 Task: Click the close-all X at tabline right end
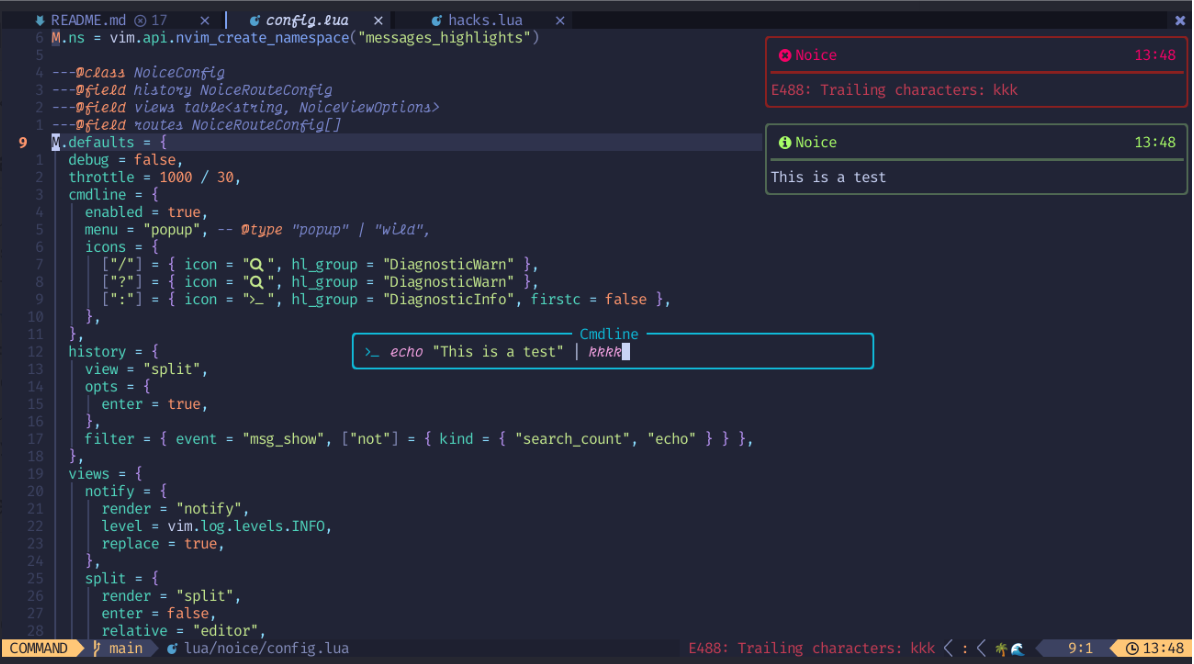click(x=1180, y=21)
